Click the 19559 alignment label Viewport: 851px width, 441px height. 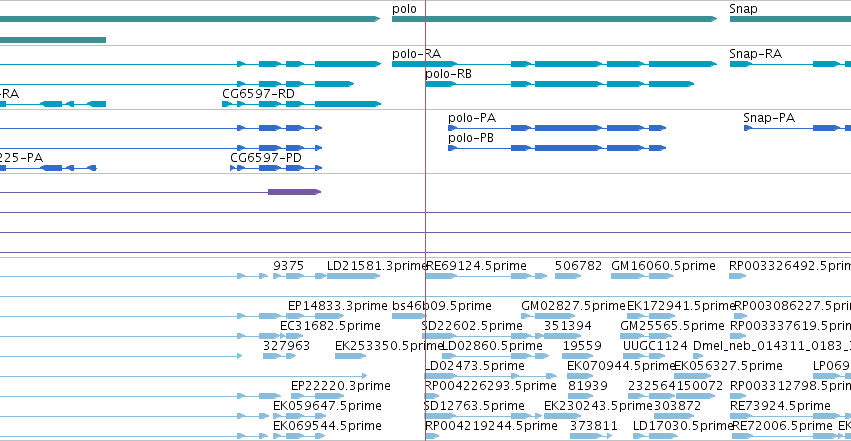pyautogui.click(x=582, y=346)
